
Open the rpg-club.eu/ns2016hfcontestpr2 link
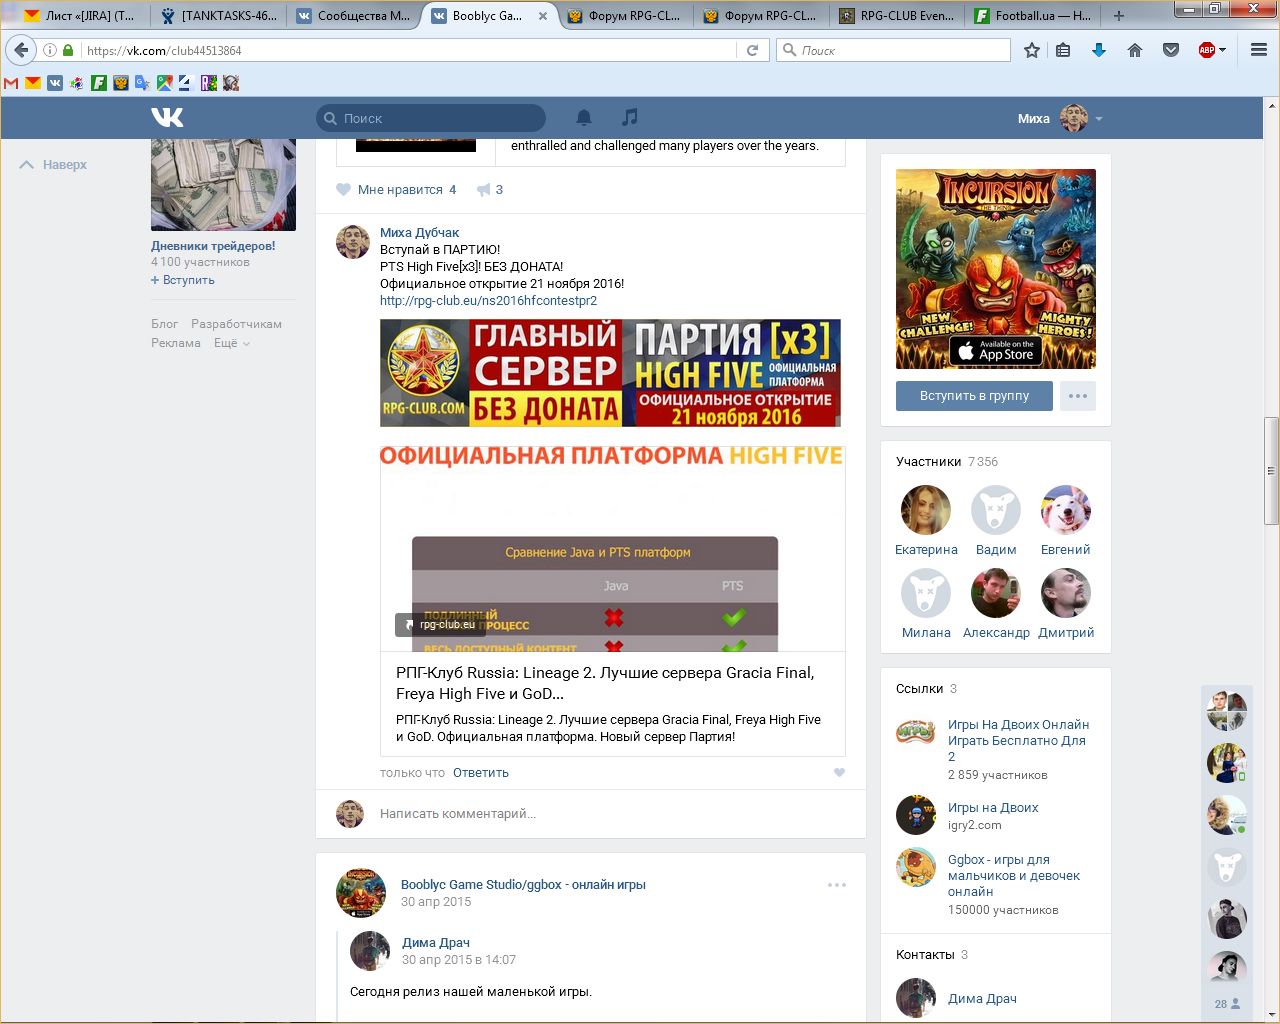click(x=488, y=300)
